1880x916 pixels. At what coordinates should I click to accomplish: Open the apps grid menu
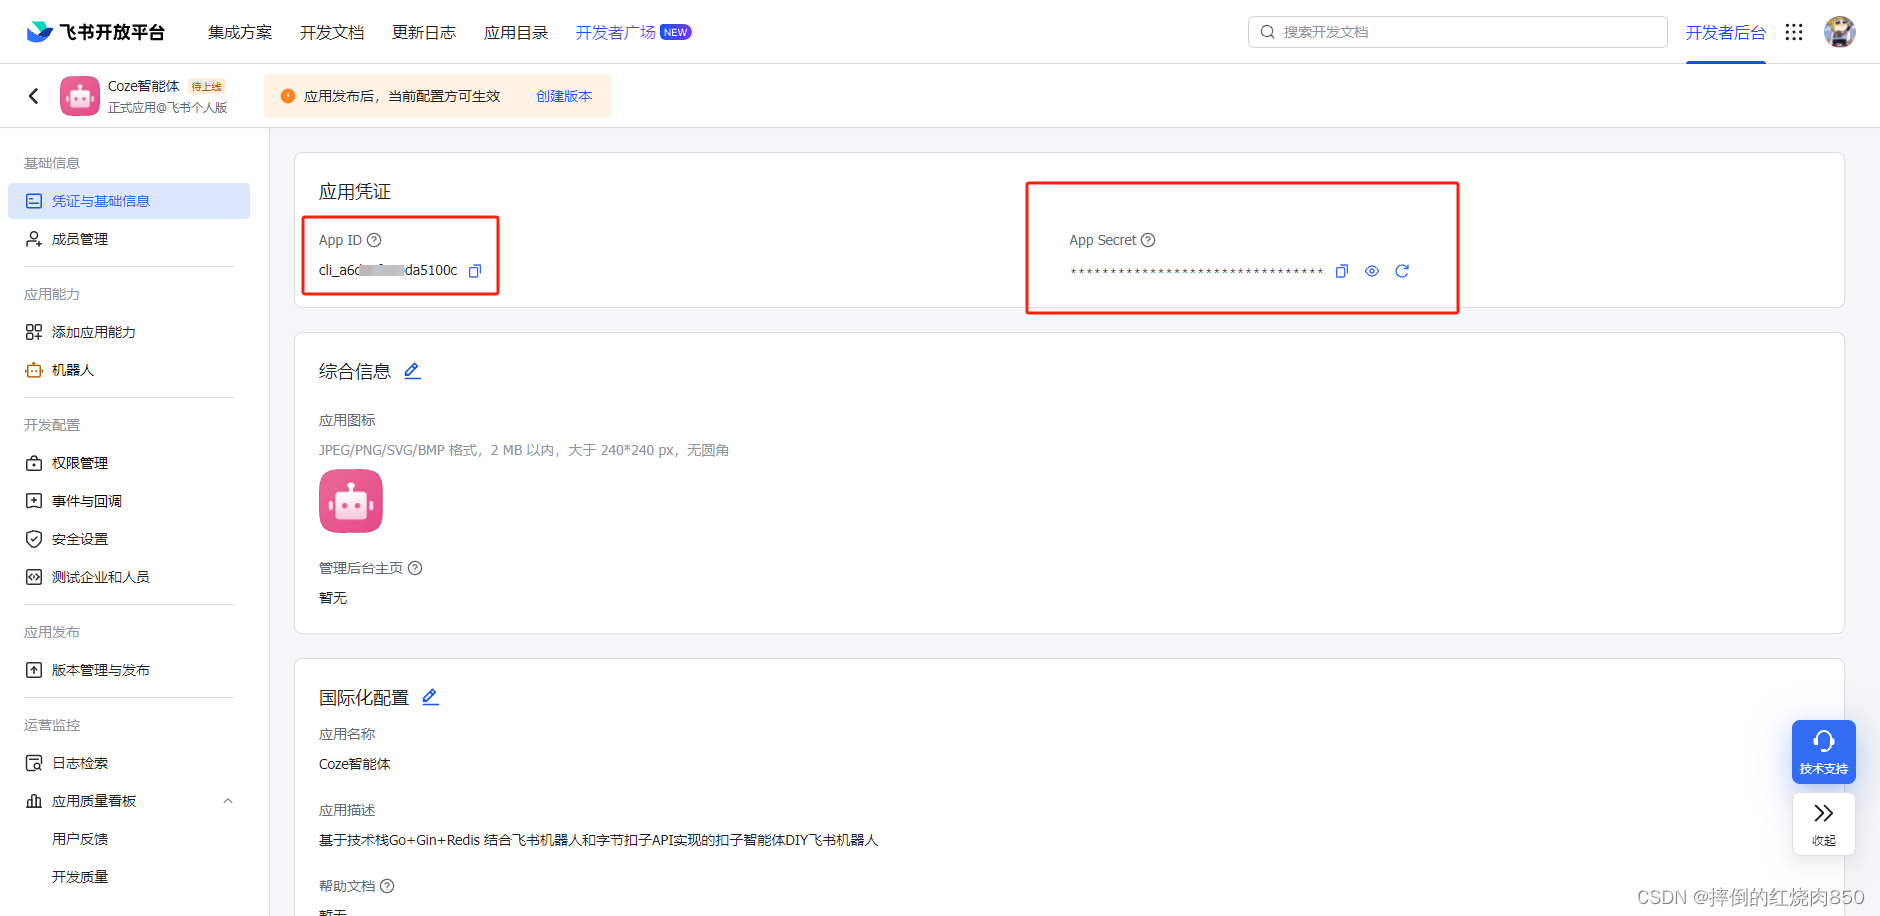click(x=1794, y=32)
